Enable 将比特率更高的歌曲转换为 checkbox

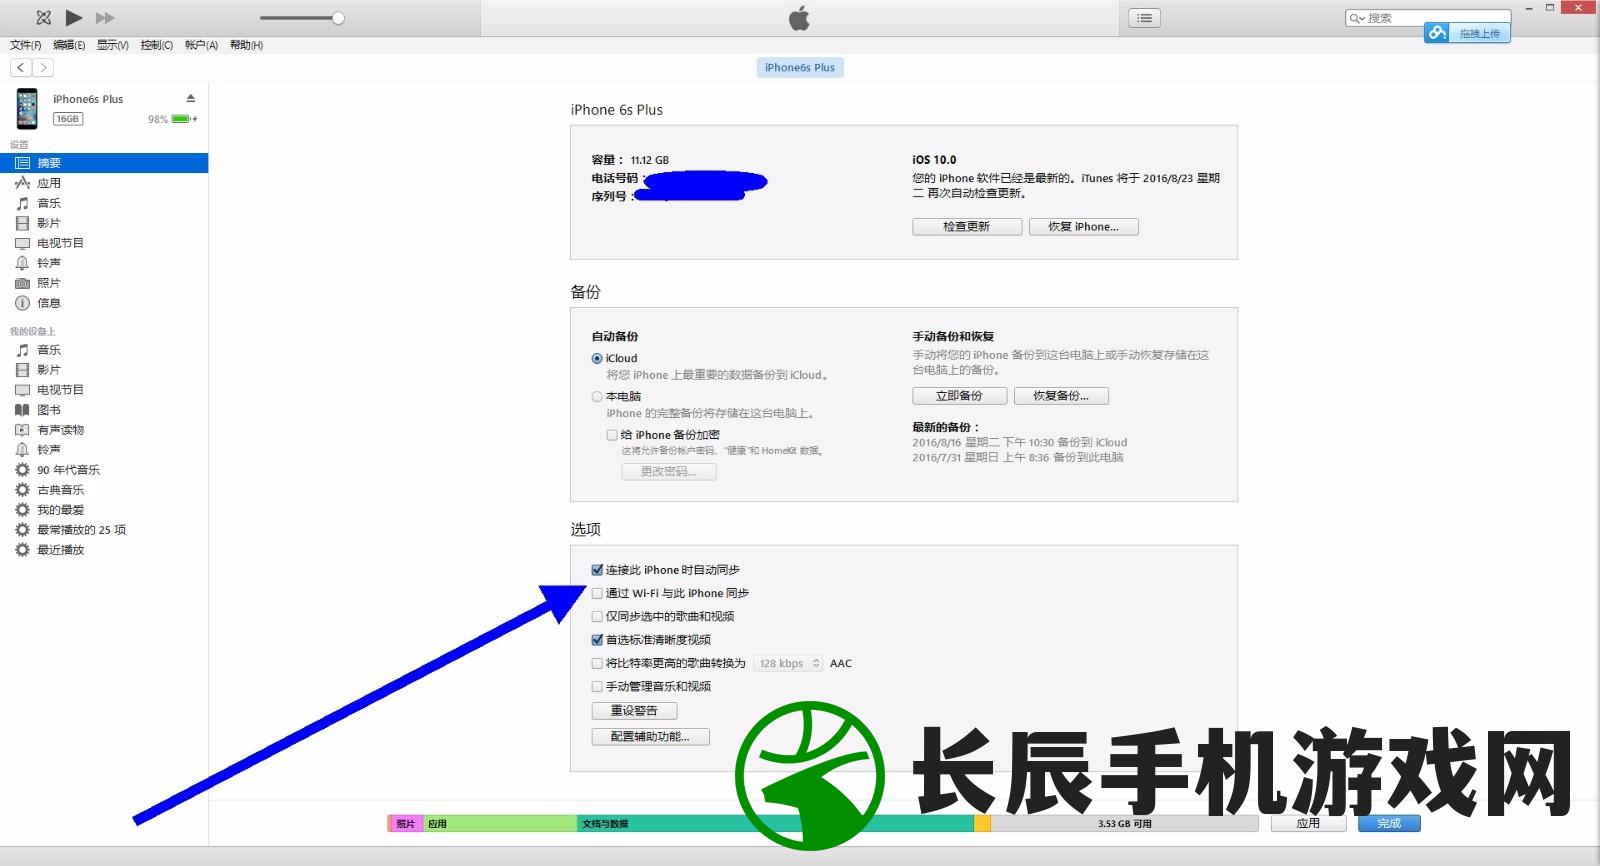click(x=597, y=663)
